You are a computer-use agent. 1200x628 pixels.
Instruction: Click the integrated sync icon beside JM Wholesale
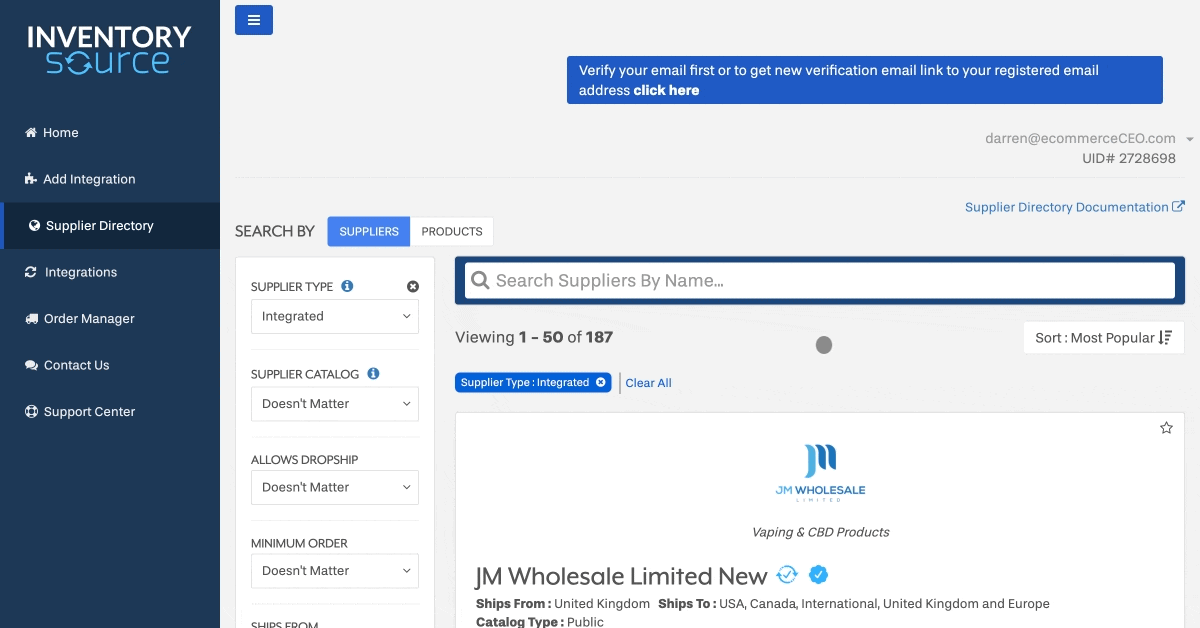[x=787, y=575]
